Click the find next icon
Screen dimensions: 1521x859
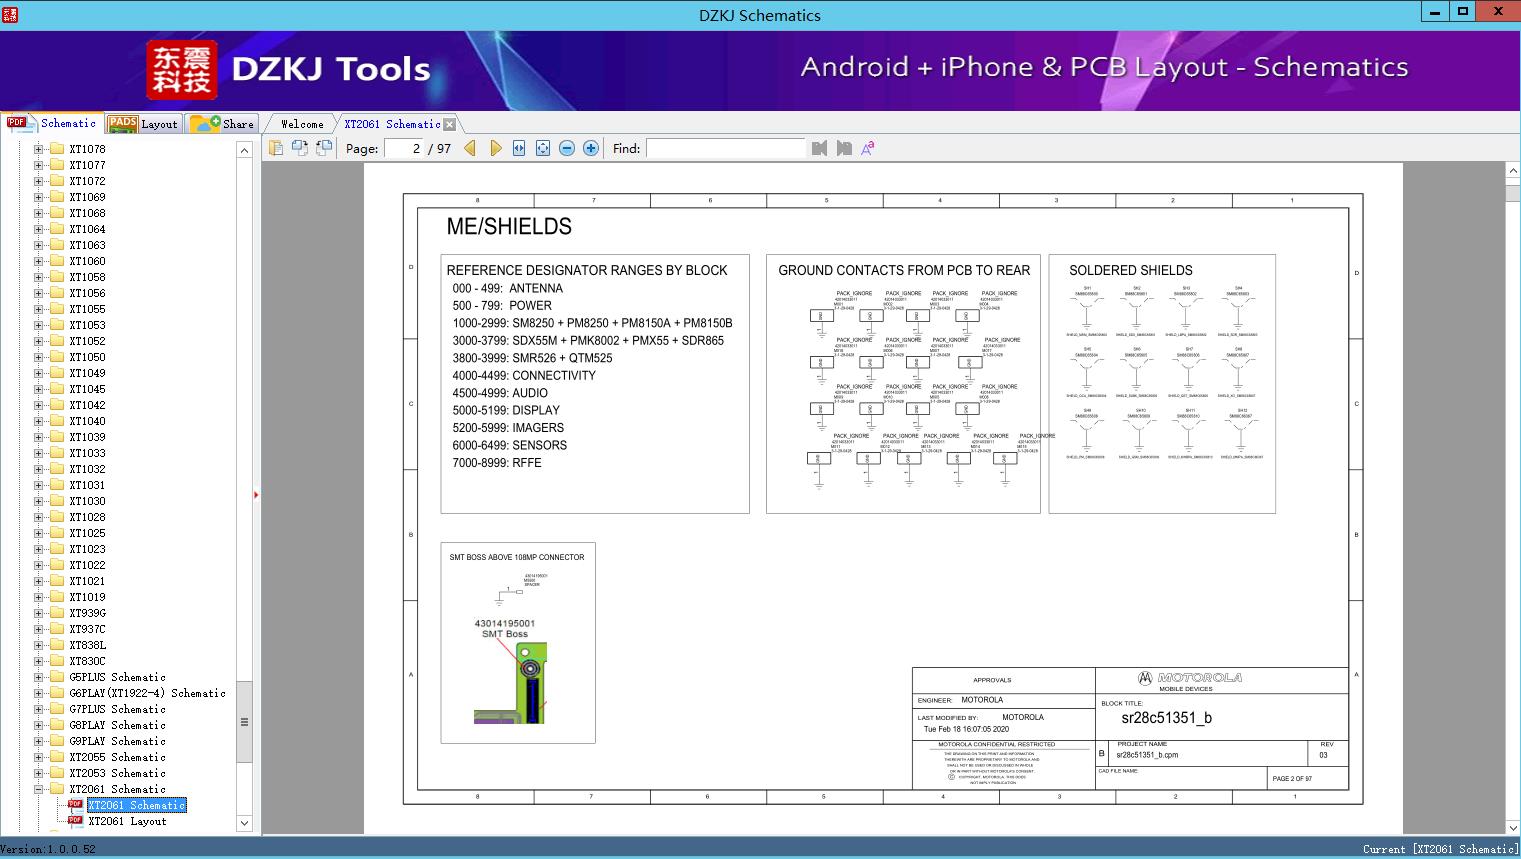pos(844,148)
